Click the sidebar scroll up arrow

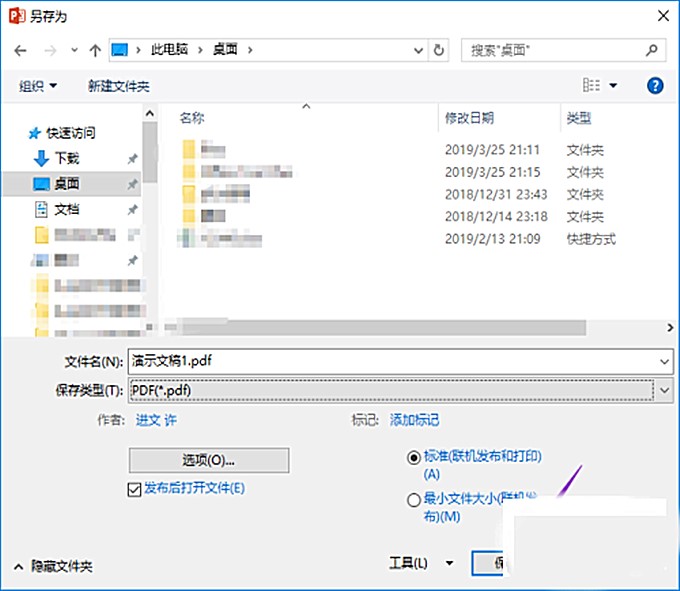[x=150, y=114]
